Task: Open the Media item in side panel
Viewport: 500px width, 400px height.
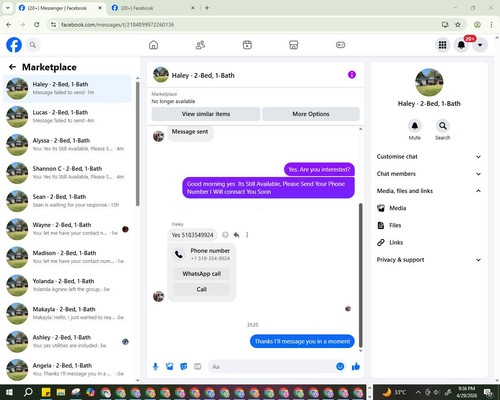Action: click(x=429, y=208)
